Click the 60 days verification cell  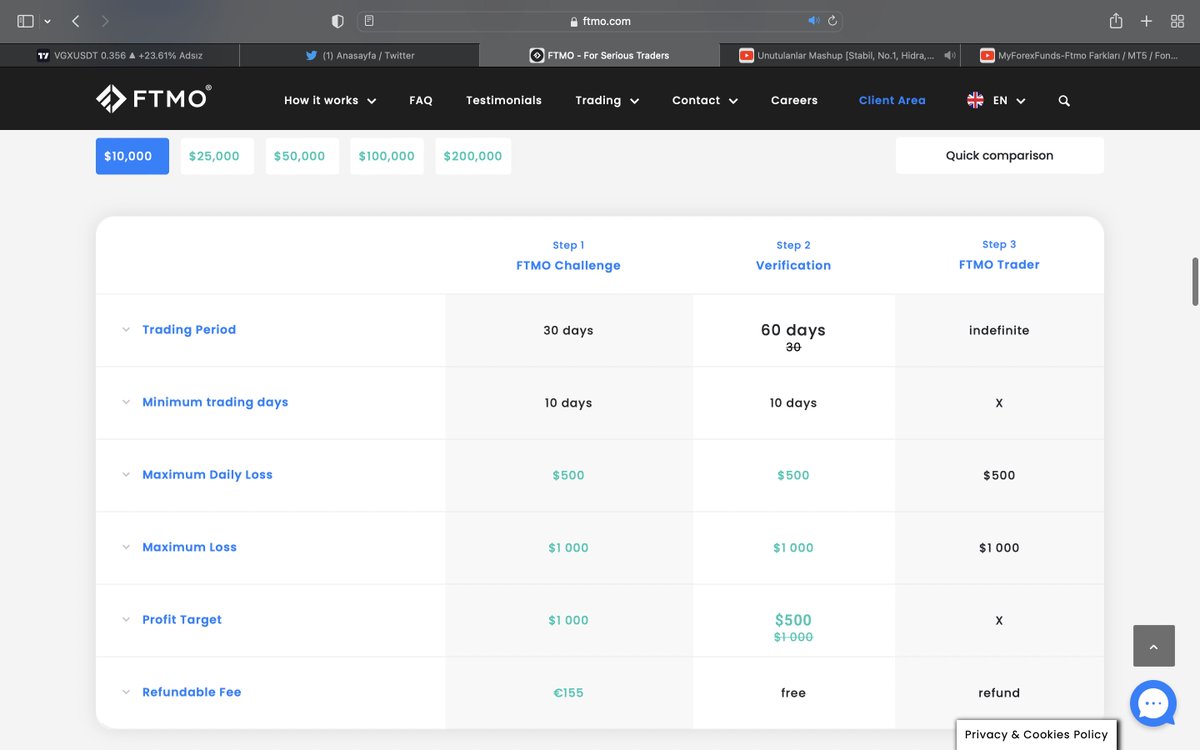click(793, 330)
